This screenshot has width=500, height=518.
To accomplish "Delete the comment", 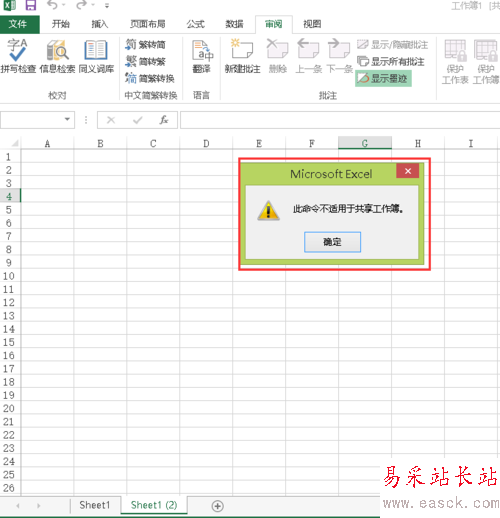I will [x=277, y=55].
